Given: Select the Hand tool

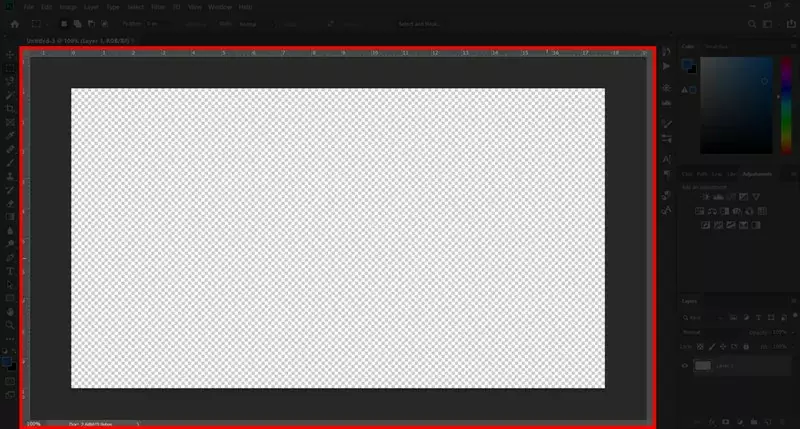Looking at the screenshot, I should pyautogui.click(x=10, y=312).
